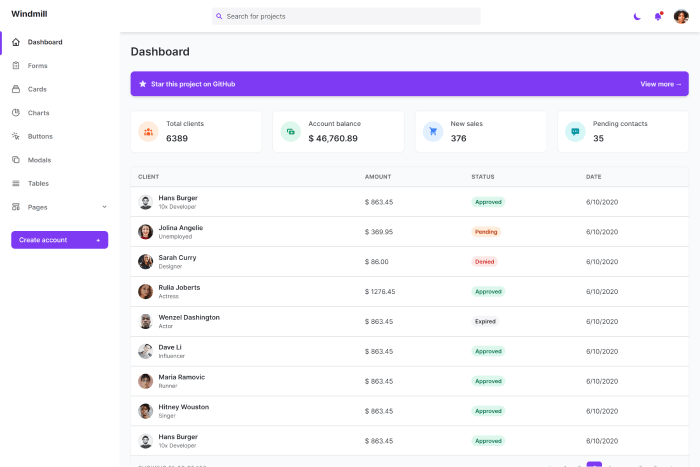Click Star this project on GitHub

pyautogui.click(x=193, y=84)
